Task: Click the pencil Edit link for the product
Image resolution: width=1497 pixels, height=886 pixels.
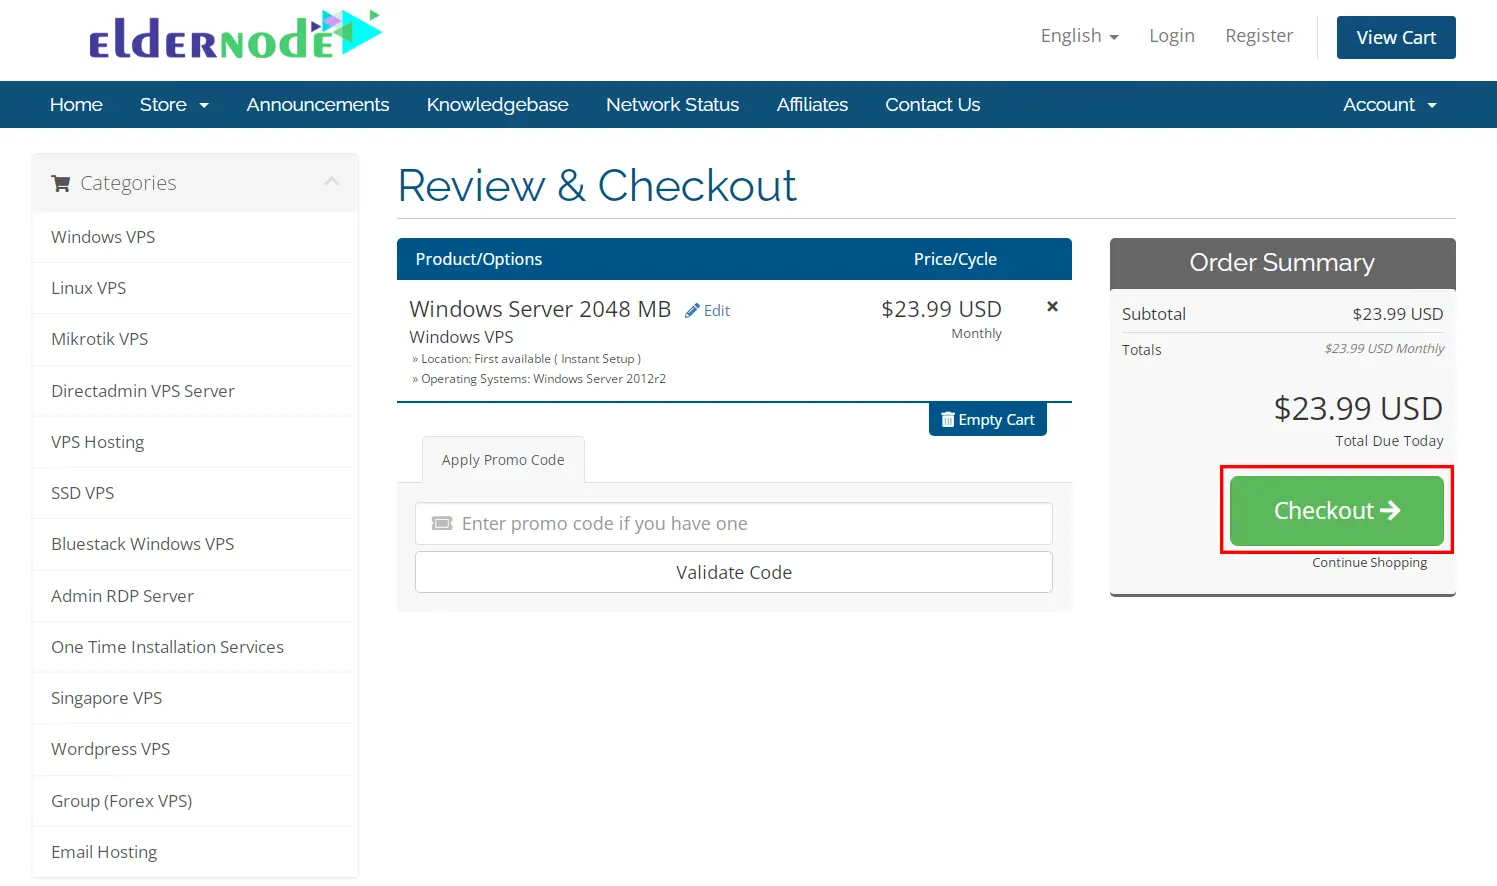Action: pos(707,311)
